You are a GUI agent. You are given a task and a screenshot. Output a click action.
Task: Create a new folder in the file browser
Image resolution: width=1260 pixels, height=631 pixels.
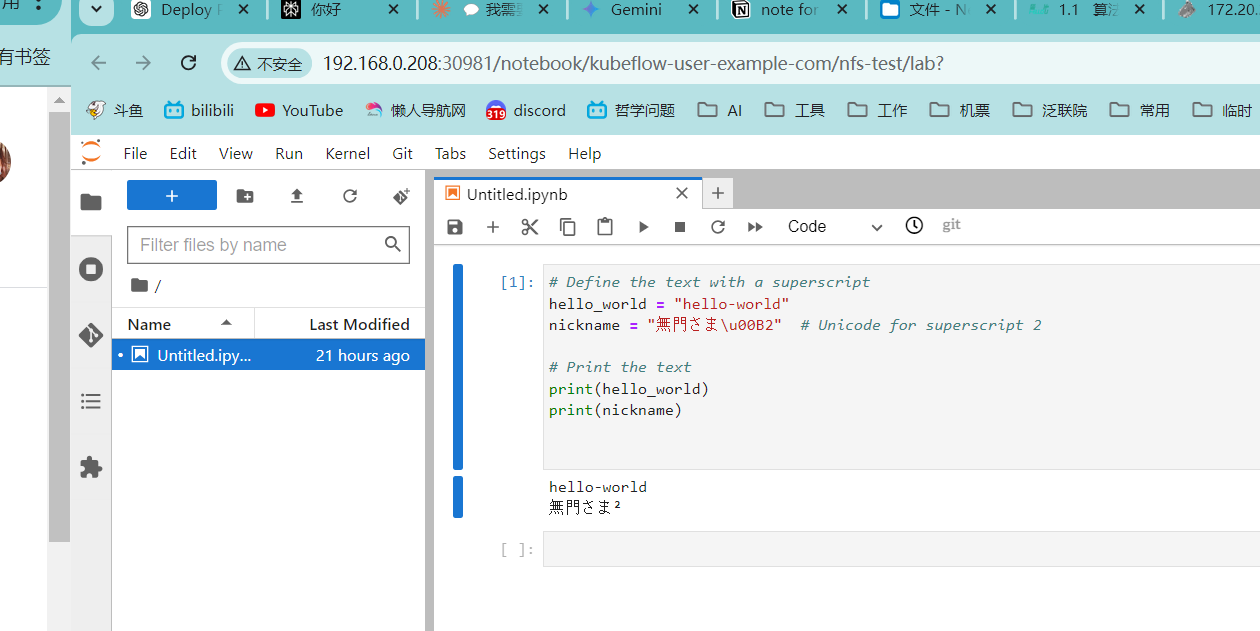coord(245,196)
